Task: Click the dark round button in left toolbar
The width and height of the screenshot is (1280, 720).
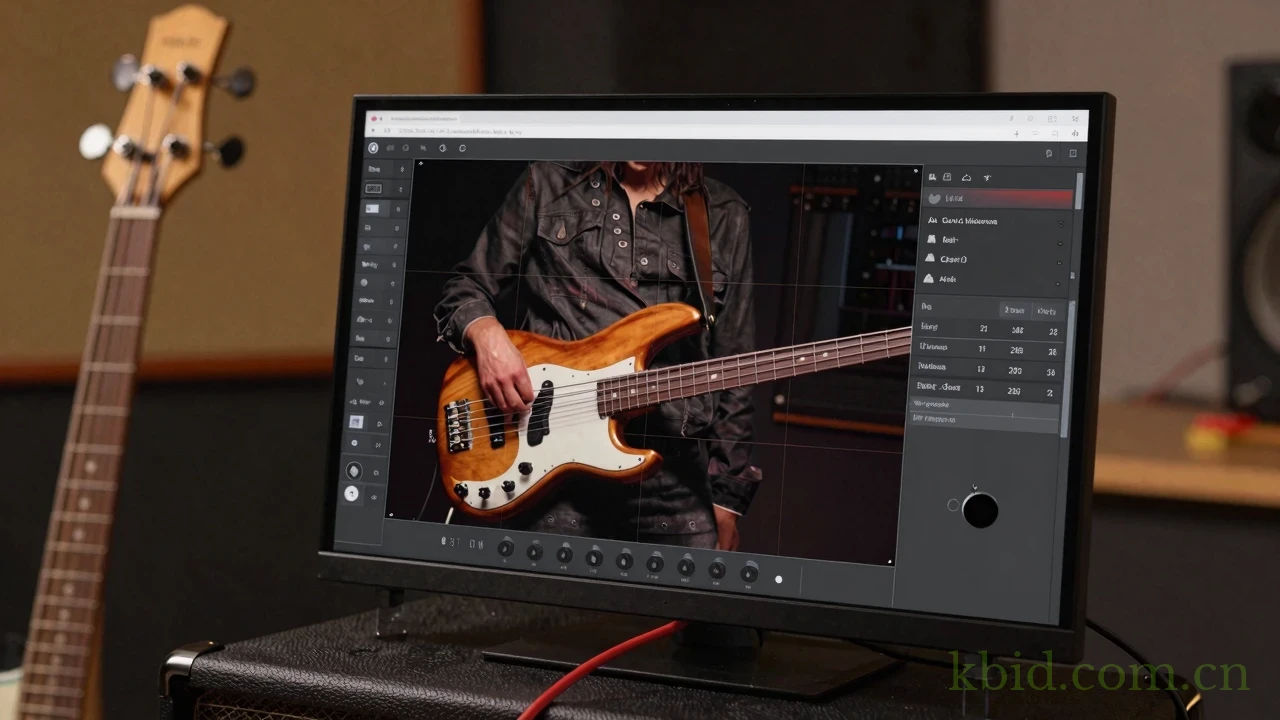Action: (353, 470)
